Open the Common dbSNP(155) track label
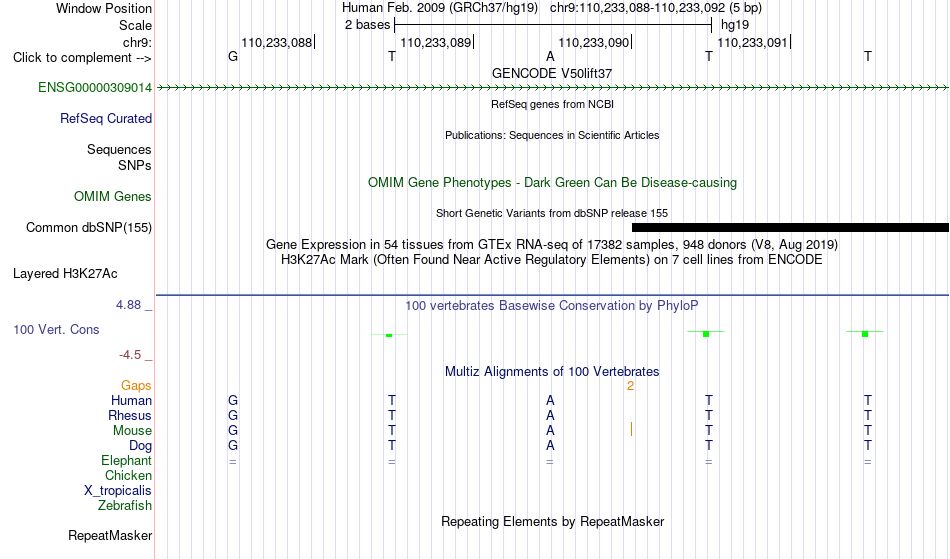Viewport: 950px width, 559px height. 89,228
